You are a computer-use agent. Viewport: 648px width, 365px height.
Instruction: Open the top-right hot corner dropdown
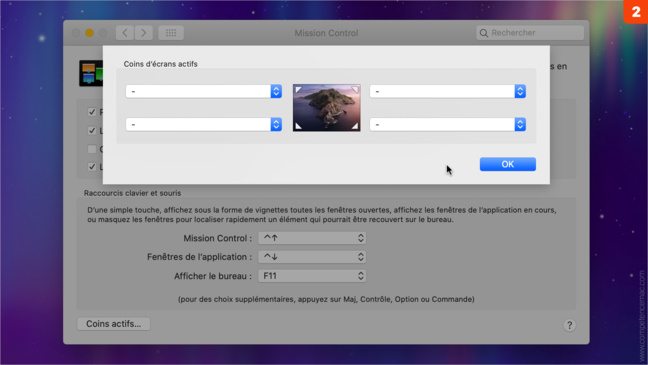click(448, 91)
